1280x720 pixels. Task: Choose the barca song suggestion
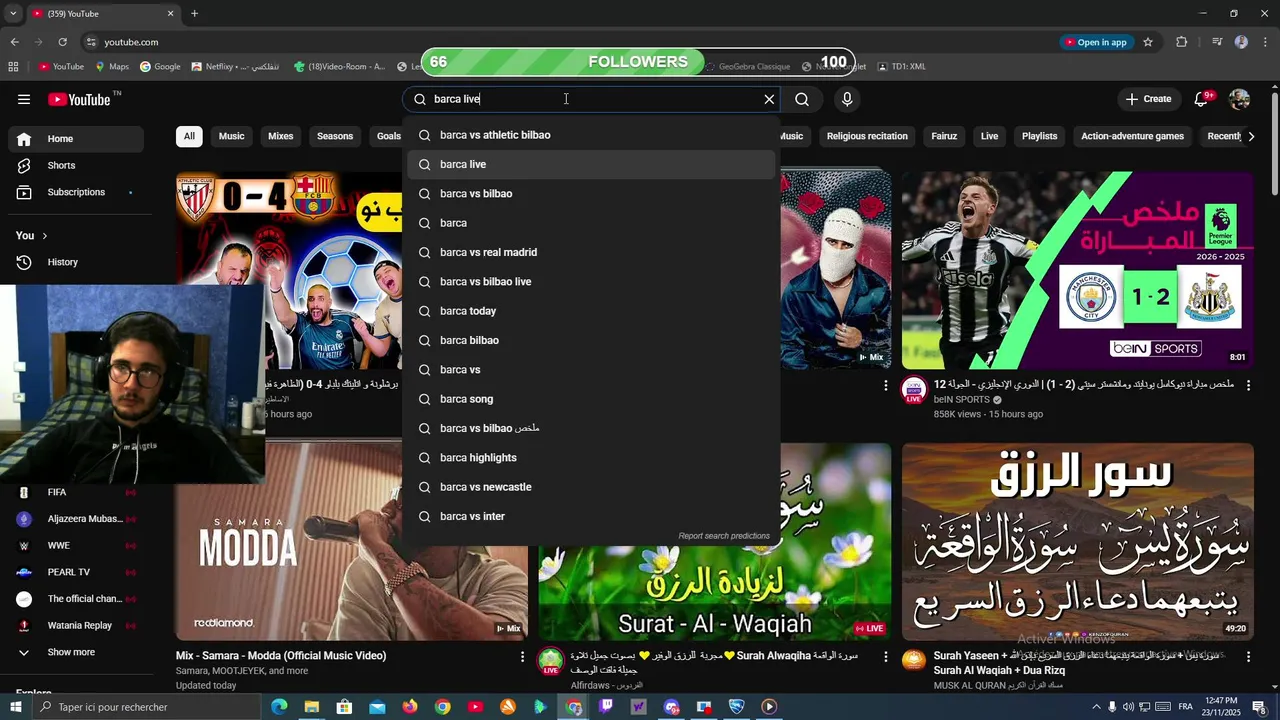click(591, 399)
